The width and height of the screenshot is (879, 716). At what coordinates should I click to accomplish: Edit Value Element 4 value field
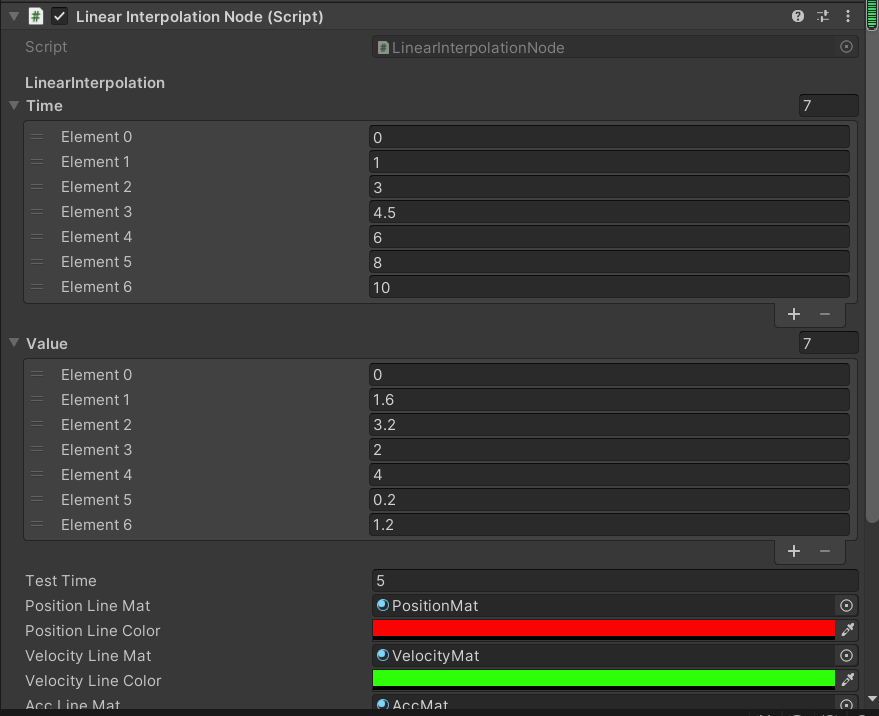pyautogui.click(x=609, y=475)
